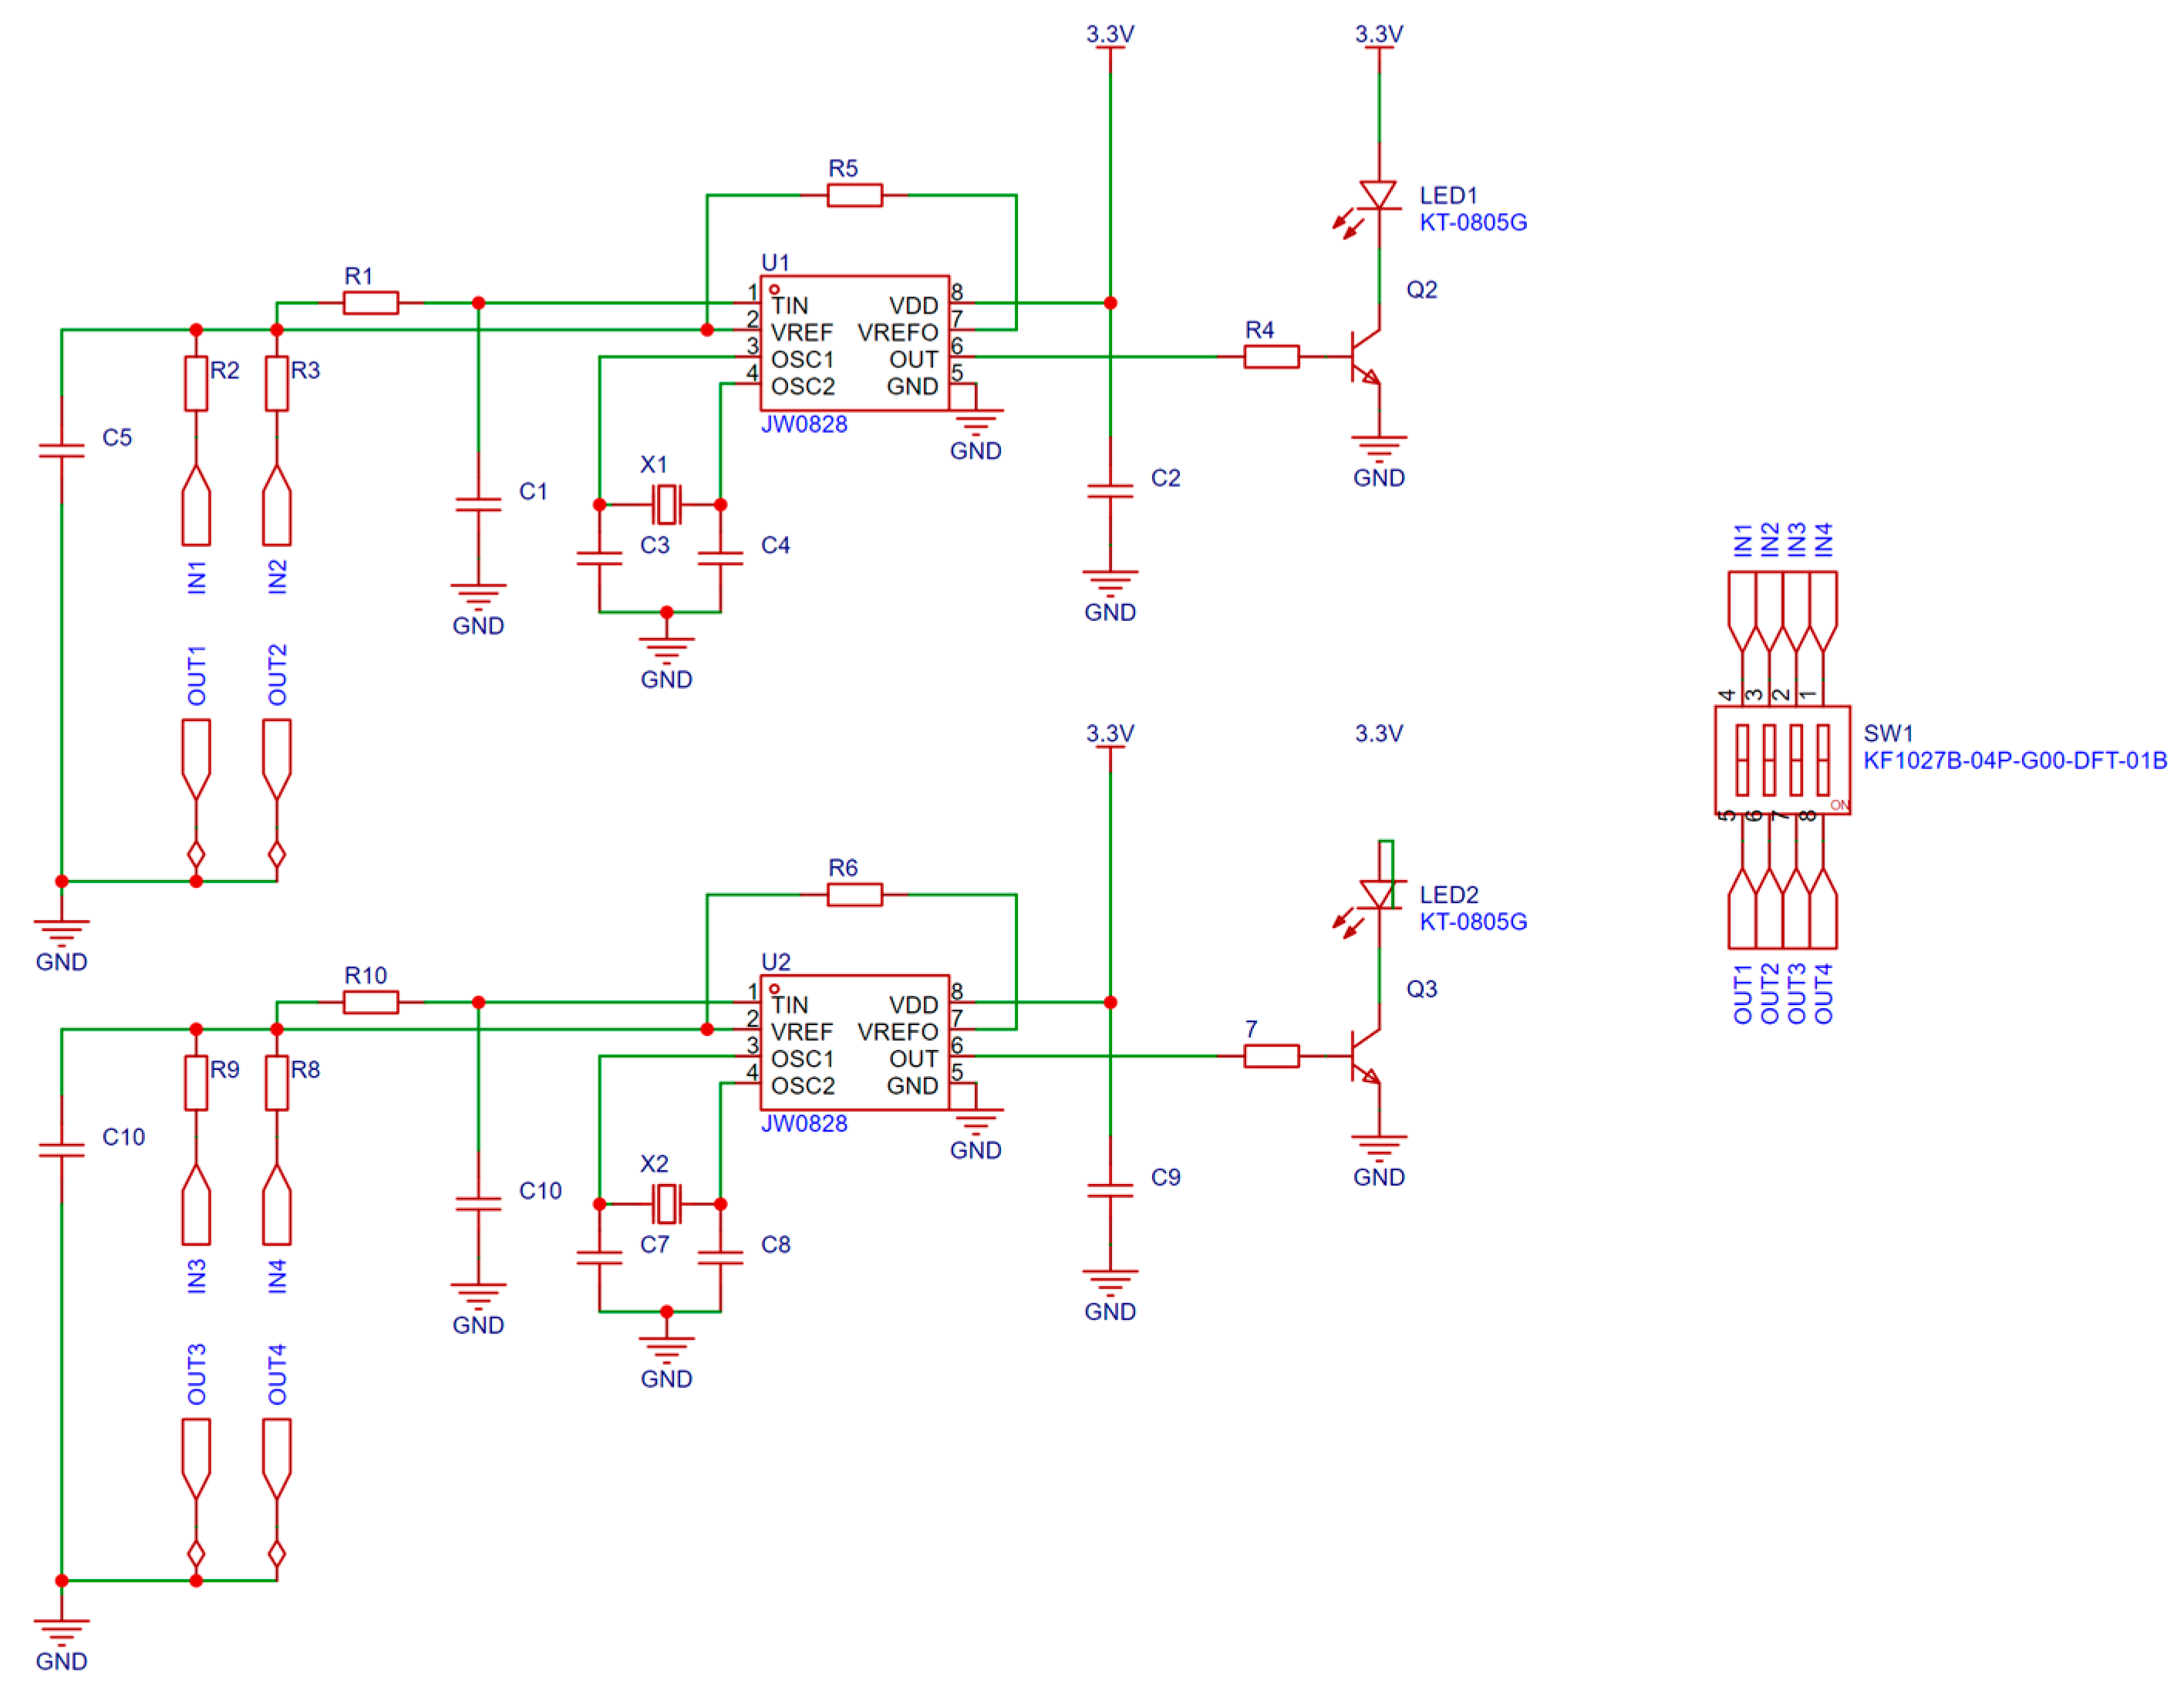The image size is (2184, 1697).
Task: Click the C1 capacitor symbol
Action: pyautogui.click(x=478, y=504)
